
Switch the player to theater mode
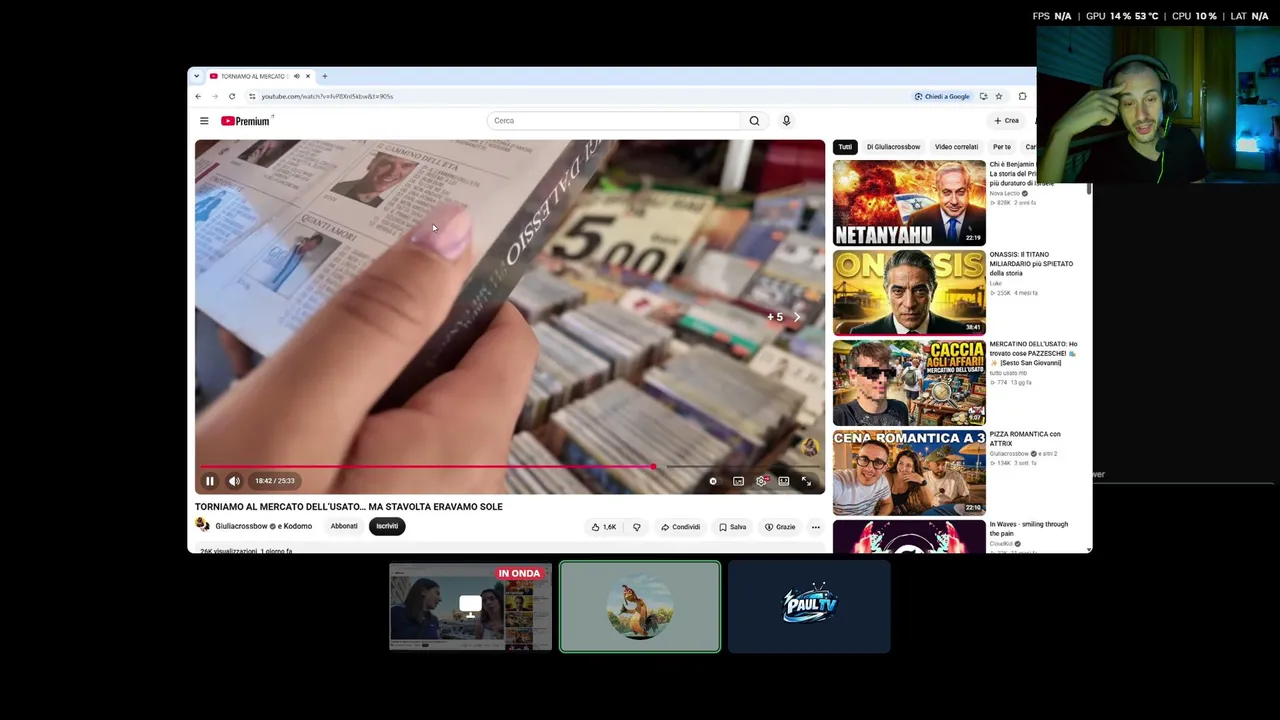(x=784, y=481)
